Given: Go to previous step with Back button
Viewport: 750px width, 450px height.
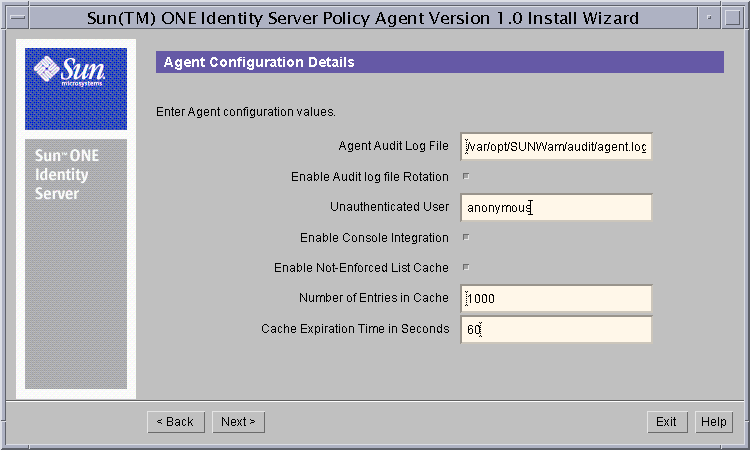Looking at the screenshot, I should click(x=176, y=422).
